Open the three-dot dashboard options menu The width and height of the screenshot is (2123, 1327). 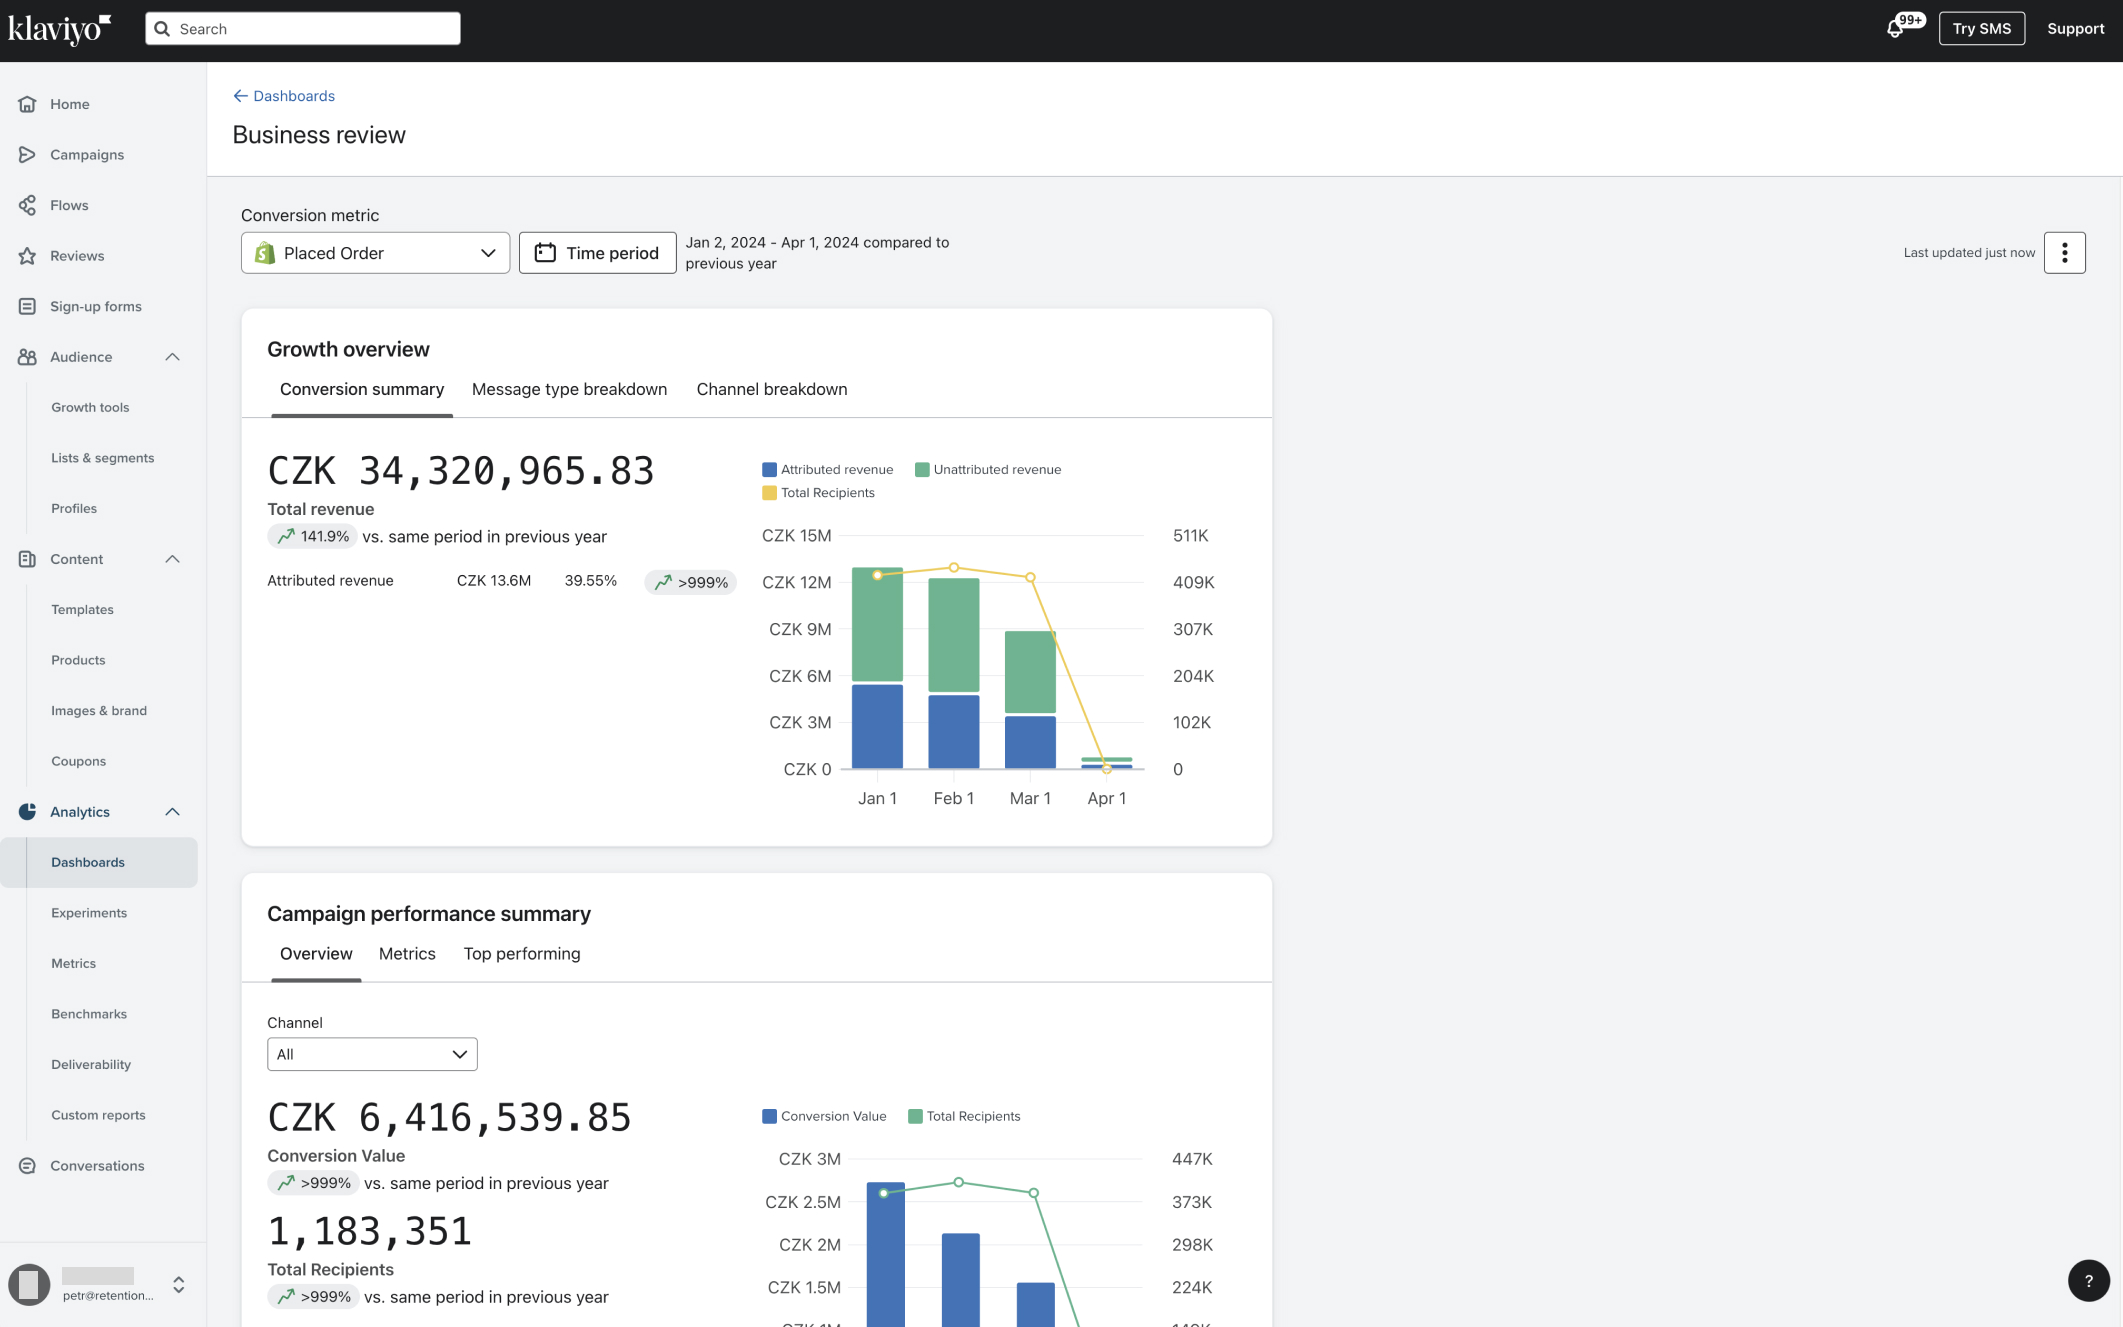pos(2064,253)
